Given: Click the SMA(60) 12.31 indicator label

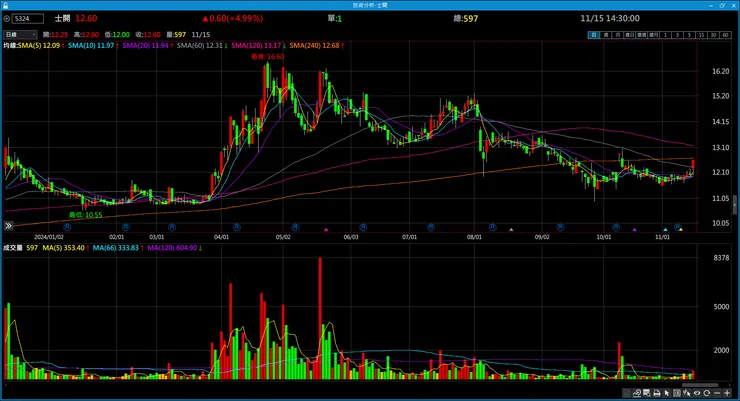Looking at the screenshot, I should click(200, 46).
